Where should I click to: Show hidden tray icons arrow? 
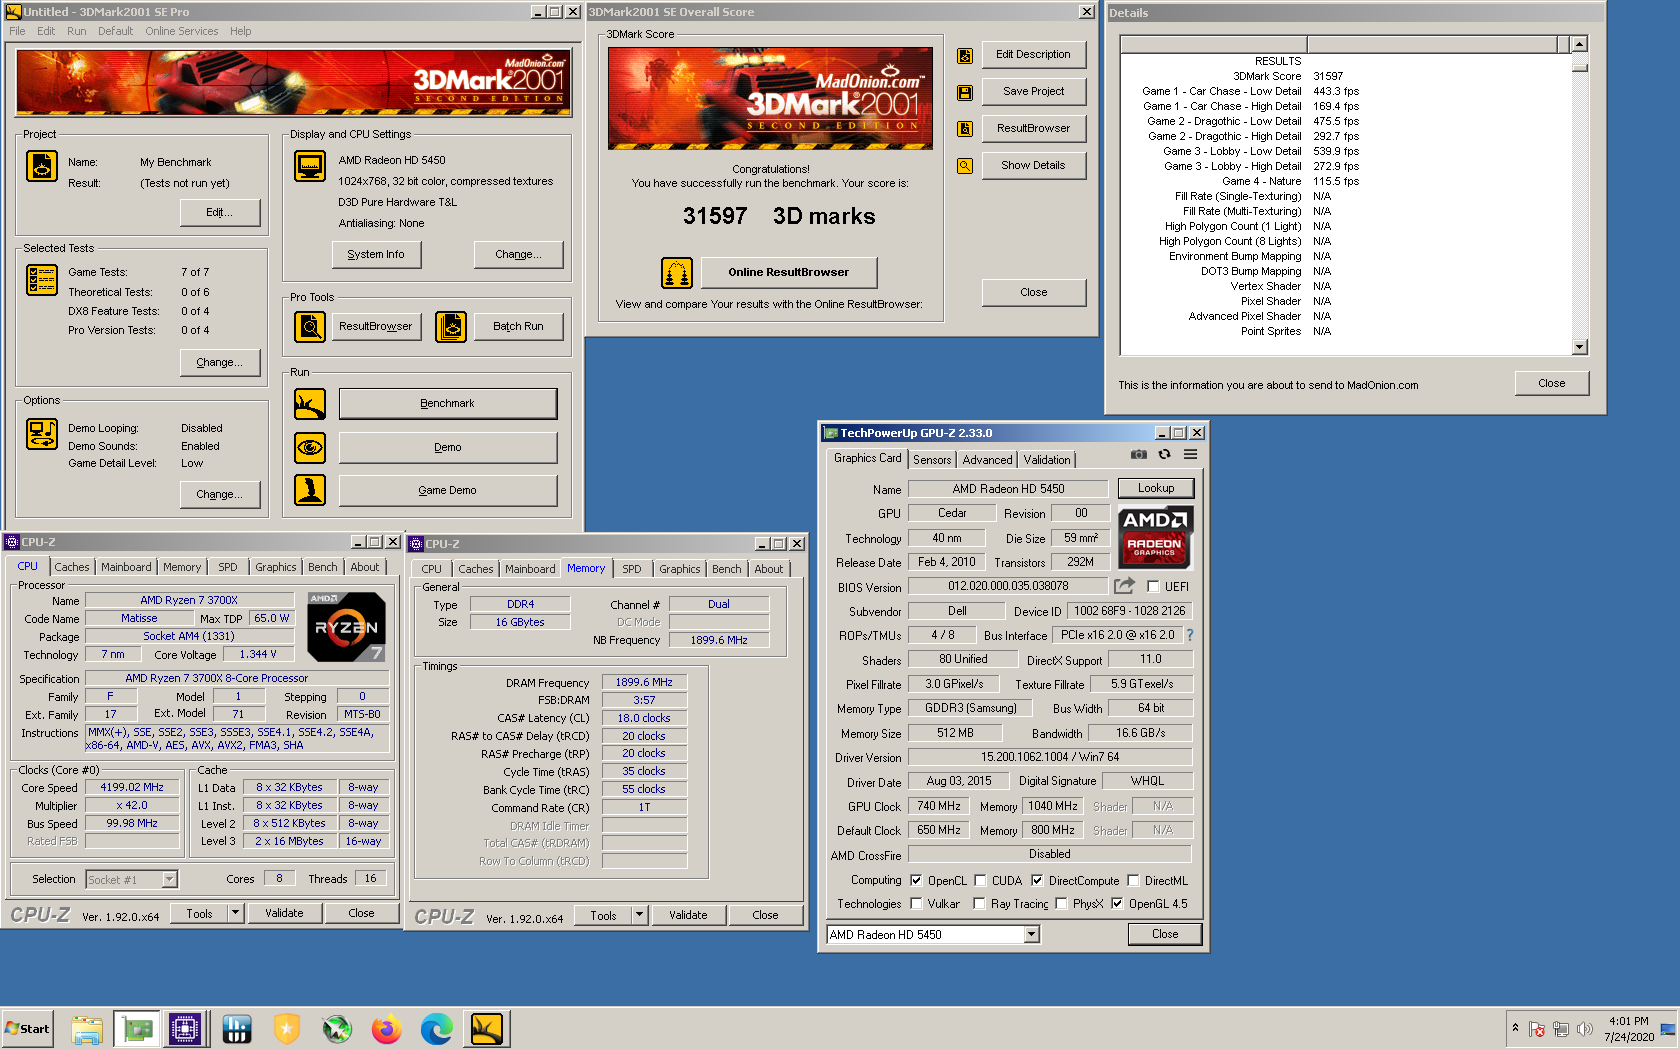(1515, 1027)
